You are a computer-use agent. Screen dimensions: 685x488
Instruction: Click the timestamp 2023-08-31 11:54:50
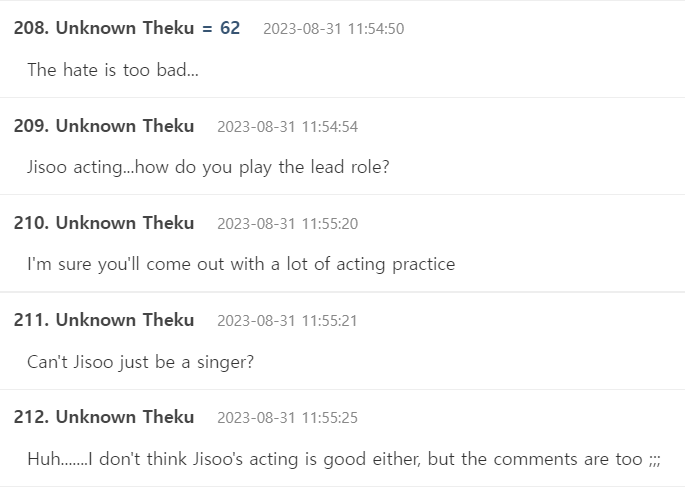click(x=333, y=29)
